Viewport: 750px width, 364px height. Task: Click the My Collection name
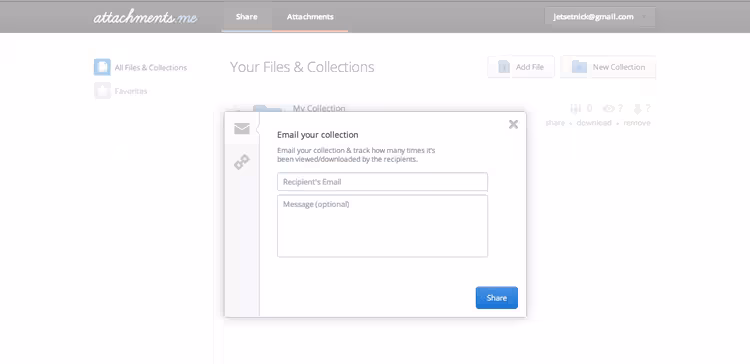(x=319, y=109)
